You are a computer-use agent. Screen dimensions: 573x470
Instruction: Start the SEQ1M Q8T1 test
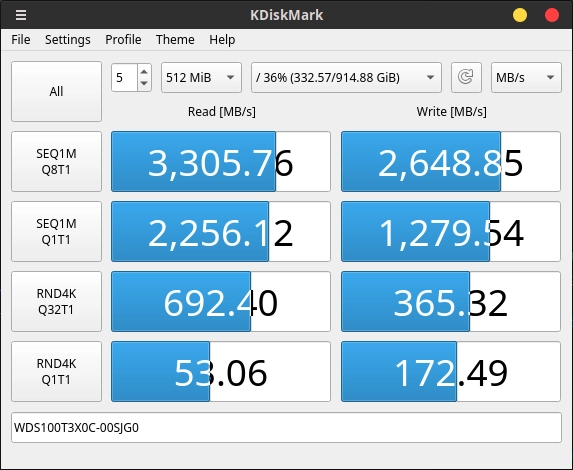56,162
